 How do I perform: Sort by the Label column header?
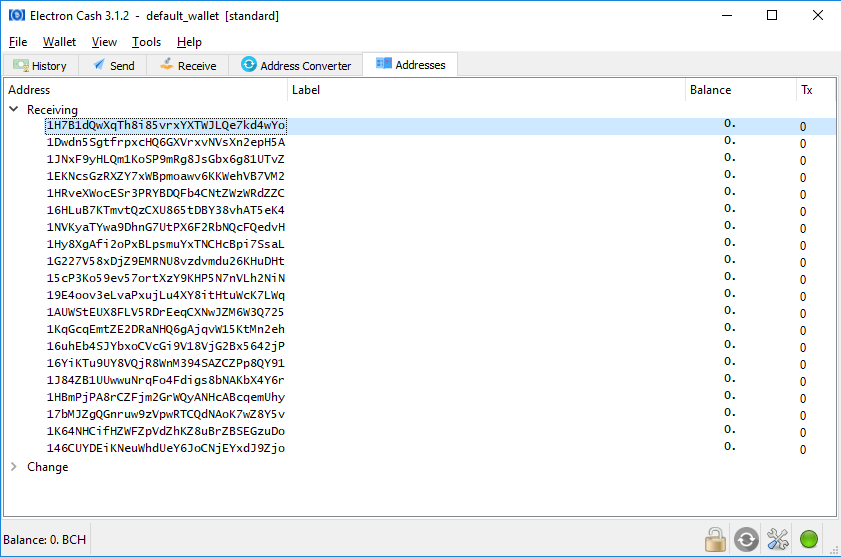tap(486, 90)
